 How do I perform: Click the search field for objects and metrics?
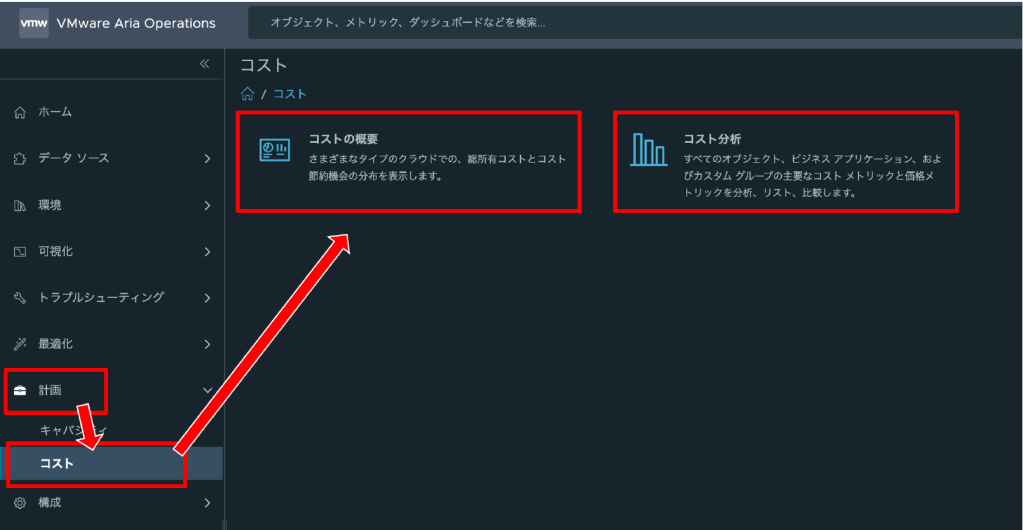635,23
